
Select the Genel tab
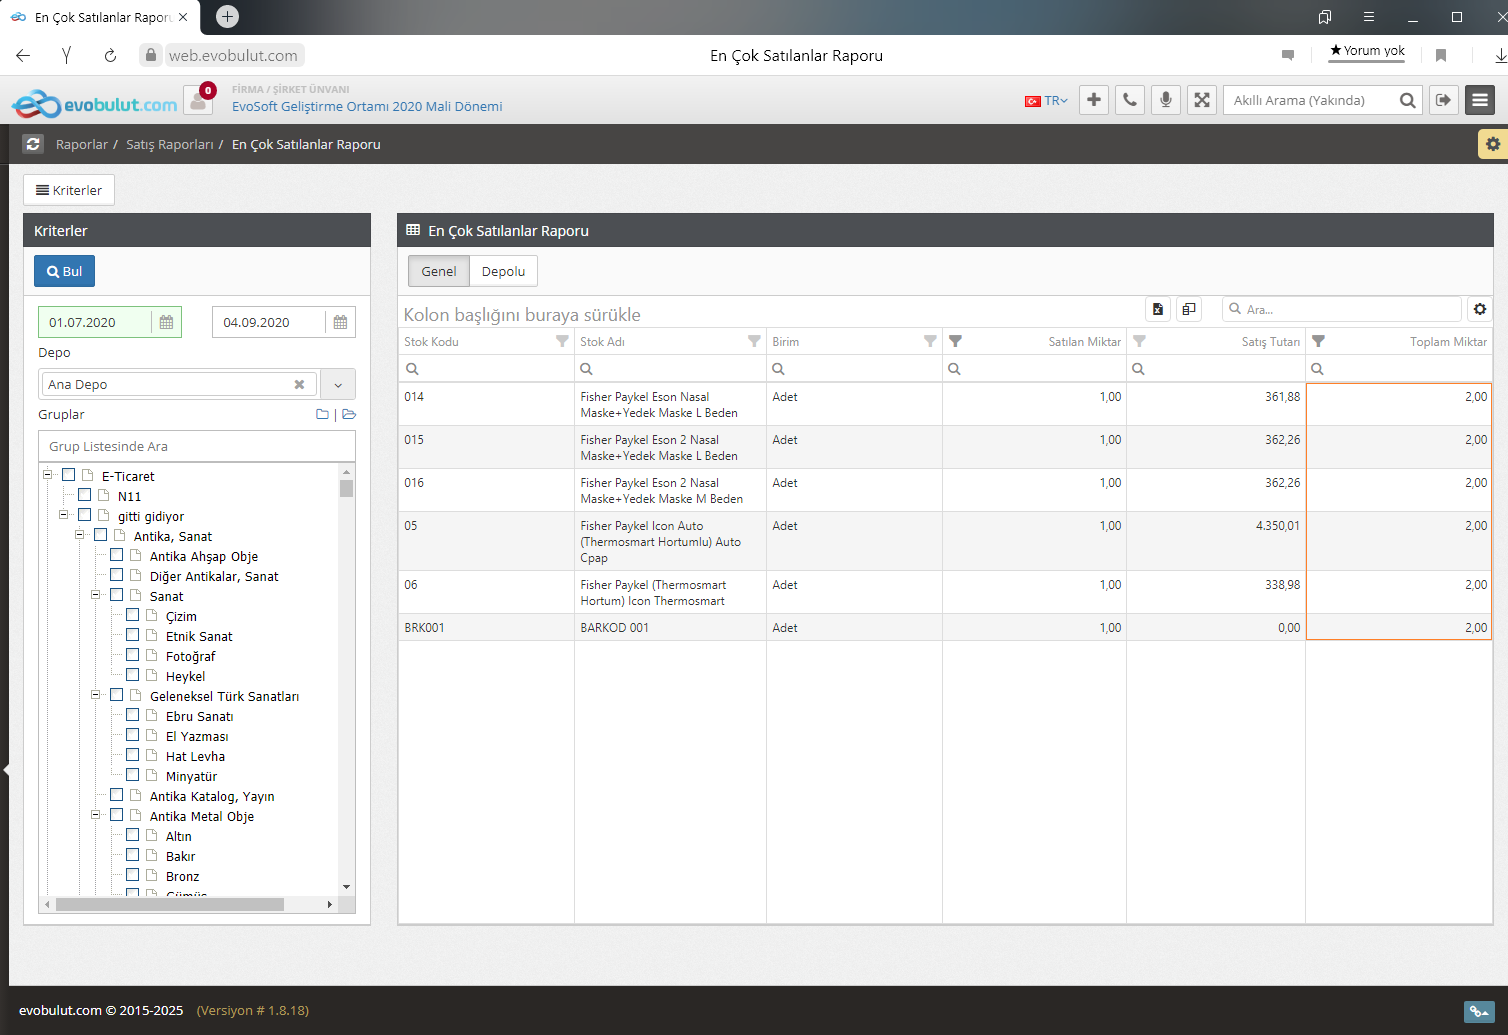(x=438, y=271)
